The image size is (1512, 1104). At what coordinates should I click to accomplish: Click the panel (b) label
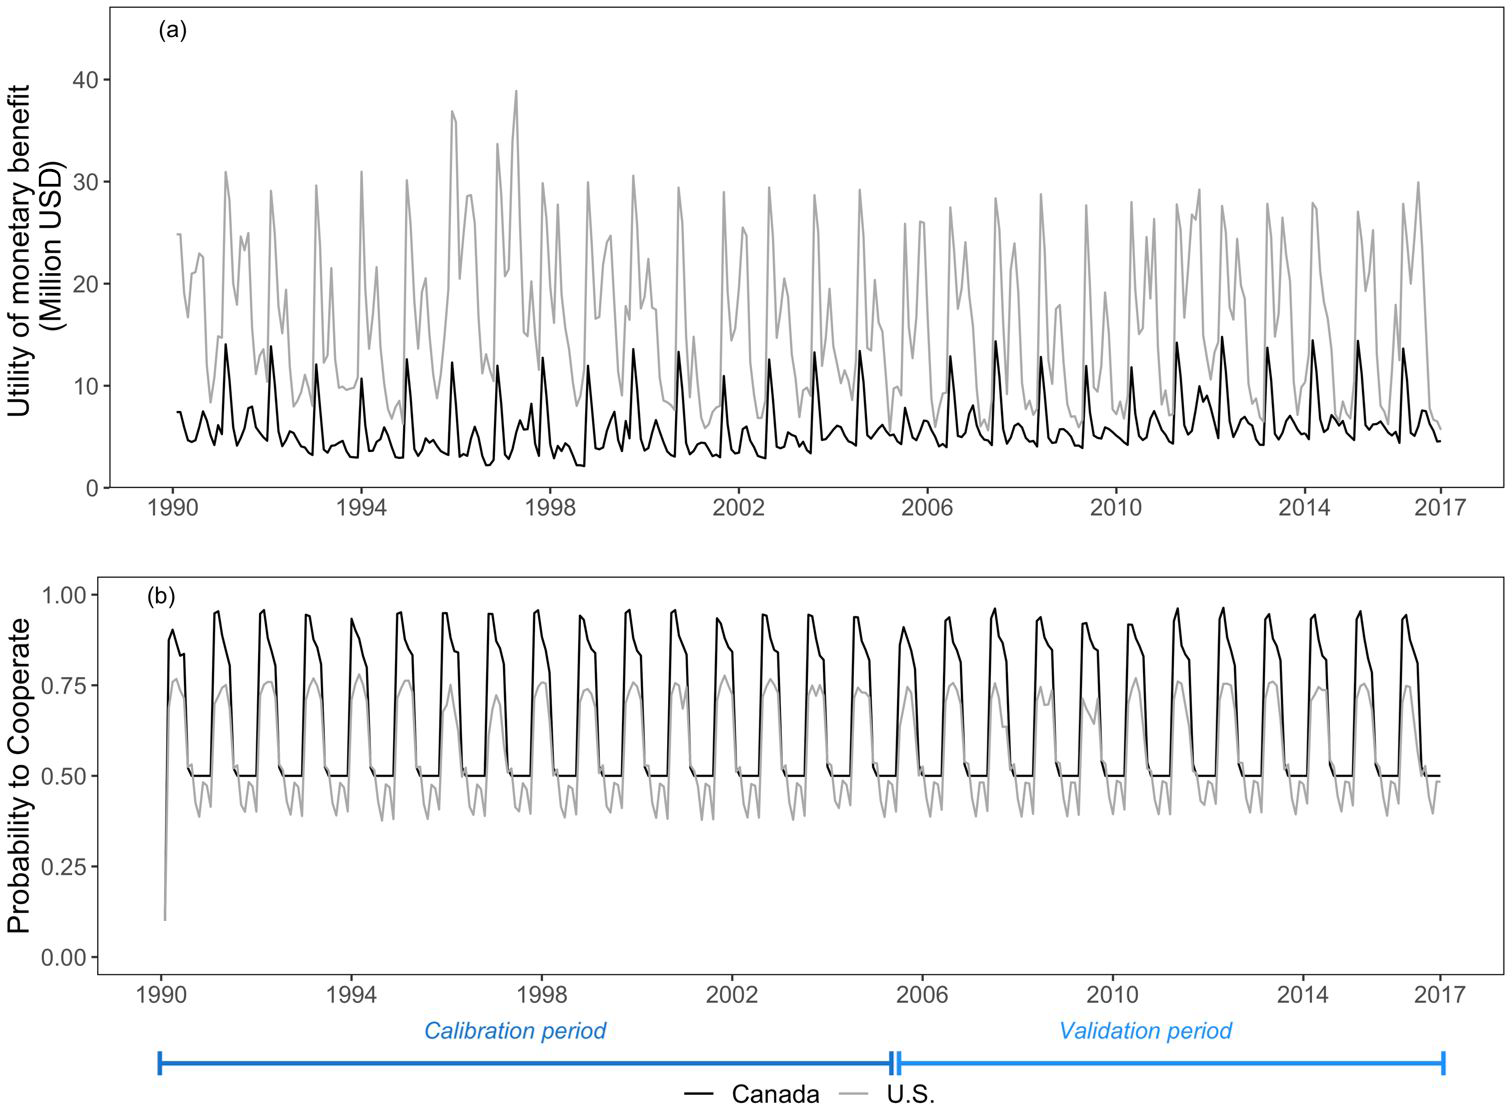click(x=161, y=596)
